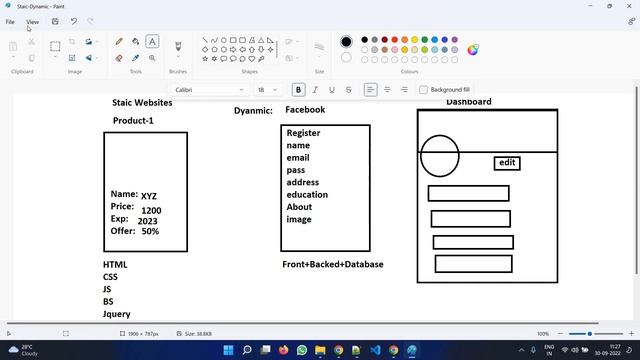Select the yellow colour swatch
The image size is (640, 360).
point(415,40)
